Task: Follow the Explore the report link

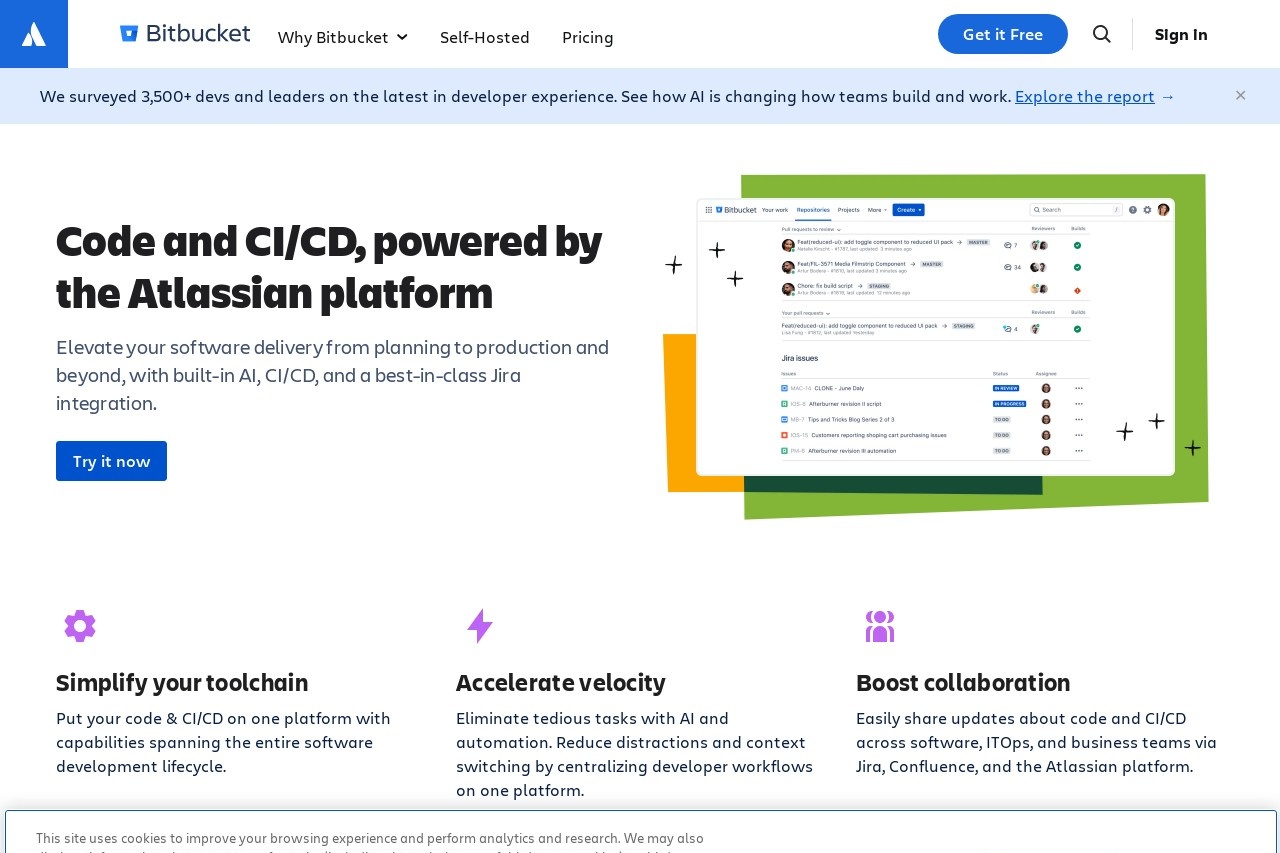Action: point(1085,96)
